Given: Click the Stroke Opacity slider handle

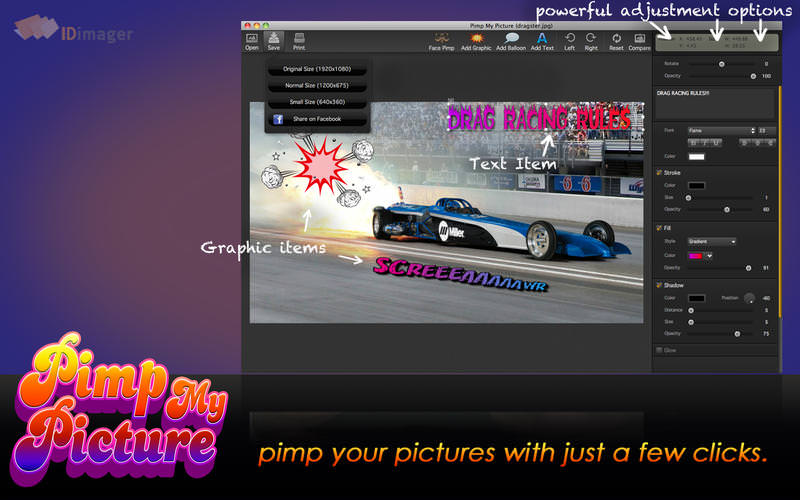Looking at the screenshot, I should [727, 210].
